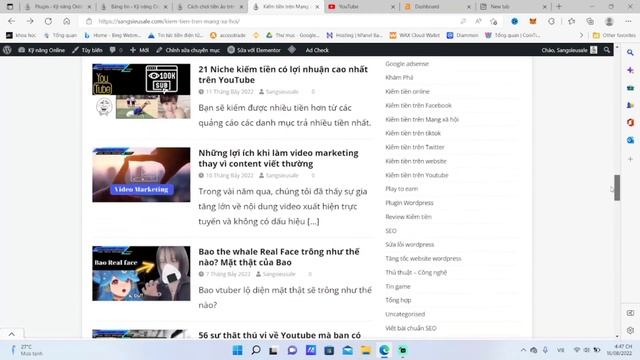Open Uncategorised category
Viewport: 640px width, 360px height.
pos(405,314)
